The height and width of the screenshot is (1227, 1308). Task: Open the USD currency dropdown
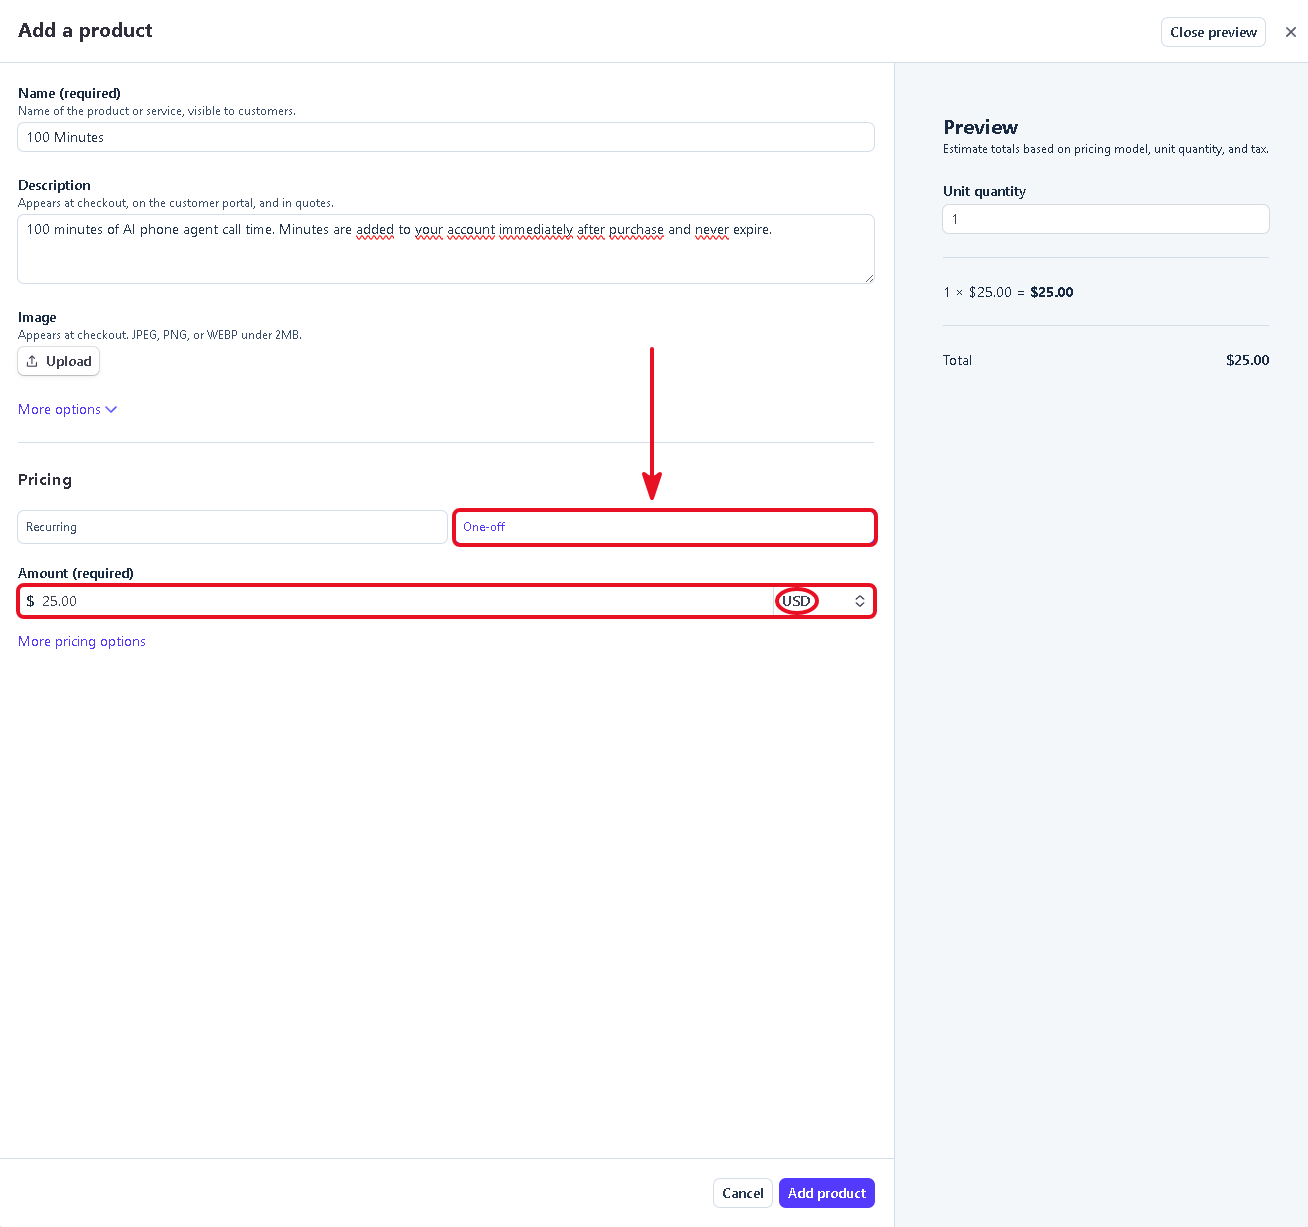tap(823, 601)
